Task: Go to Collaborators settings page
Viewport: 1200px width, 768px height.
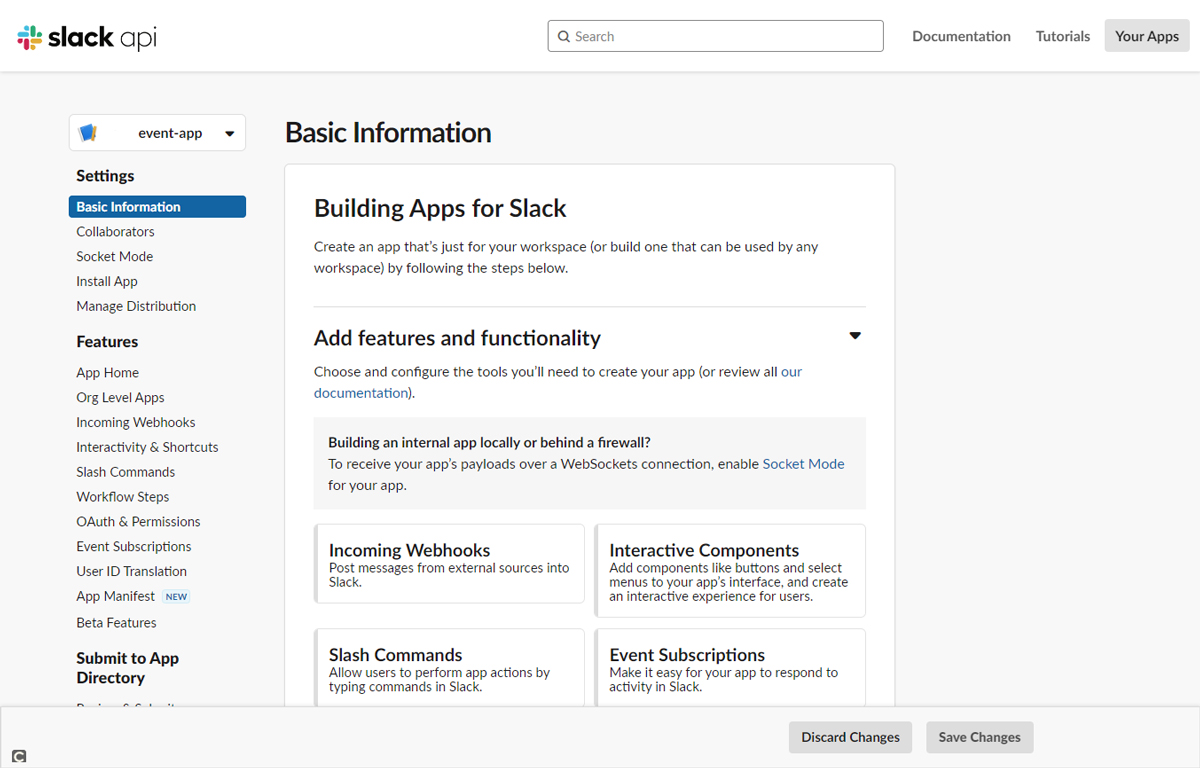Action: pyautogui.click(x=115, y=232)
